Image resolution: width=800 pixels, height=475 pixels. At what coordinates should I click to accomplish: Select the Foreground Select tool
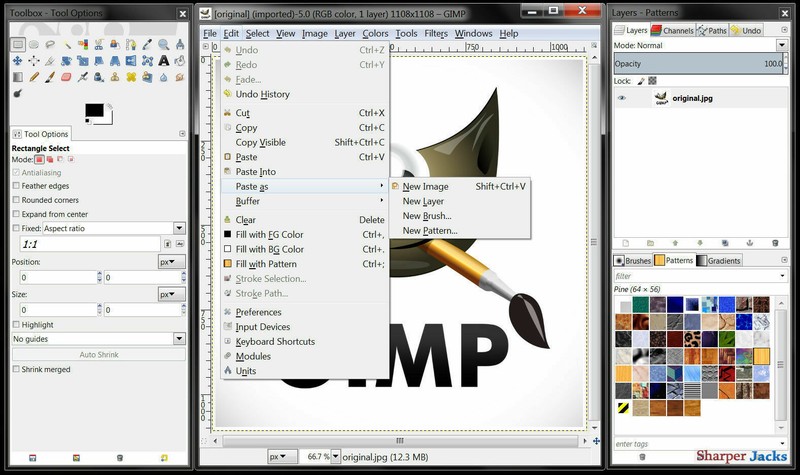pyautogui.click(x=115, y=44)
